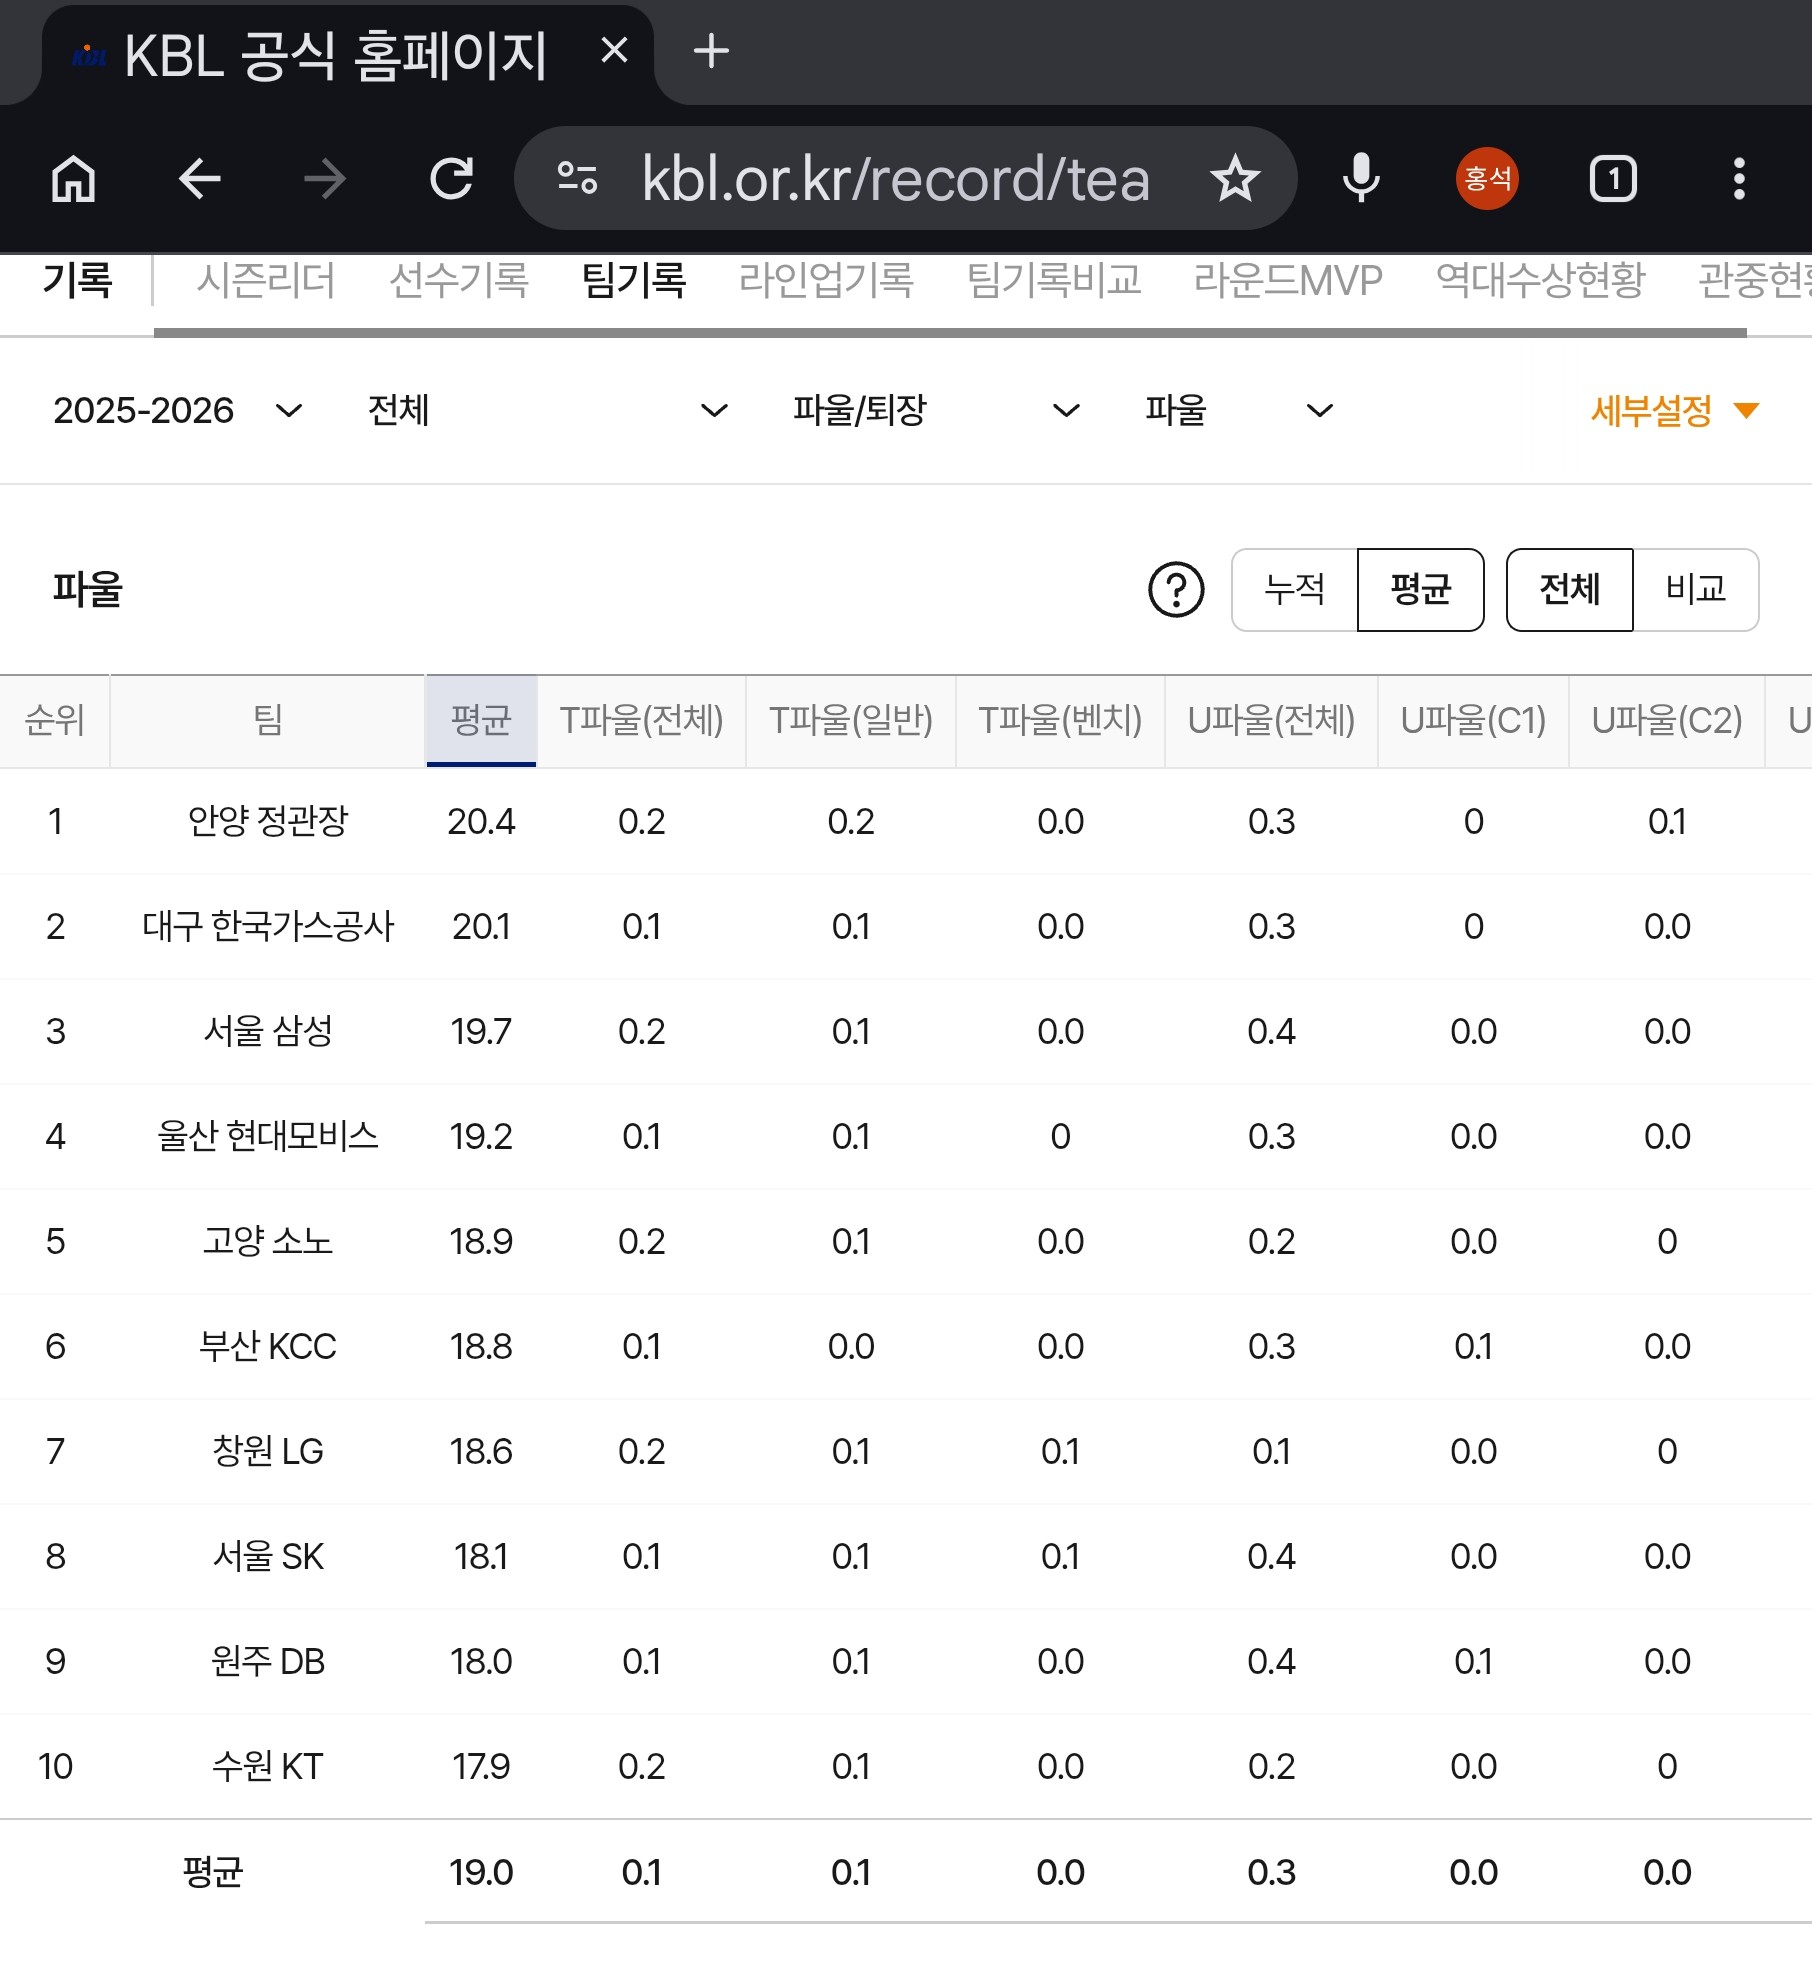This screenshot has width=1812, height=1968.
Task: Tap the browser home icon
Action: tap(74, 180)
